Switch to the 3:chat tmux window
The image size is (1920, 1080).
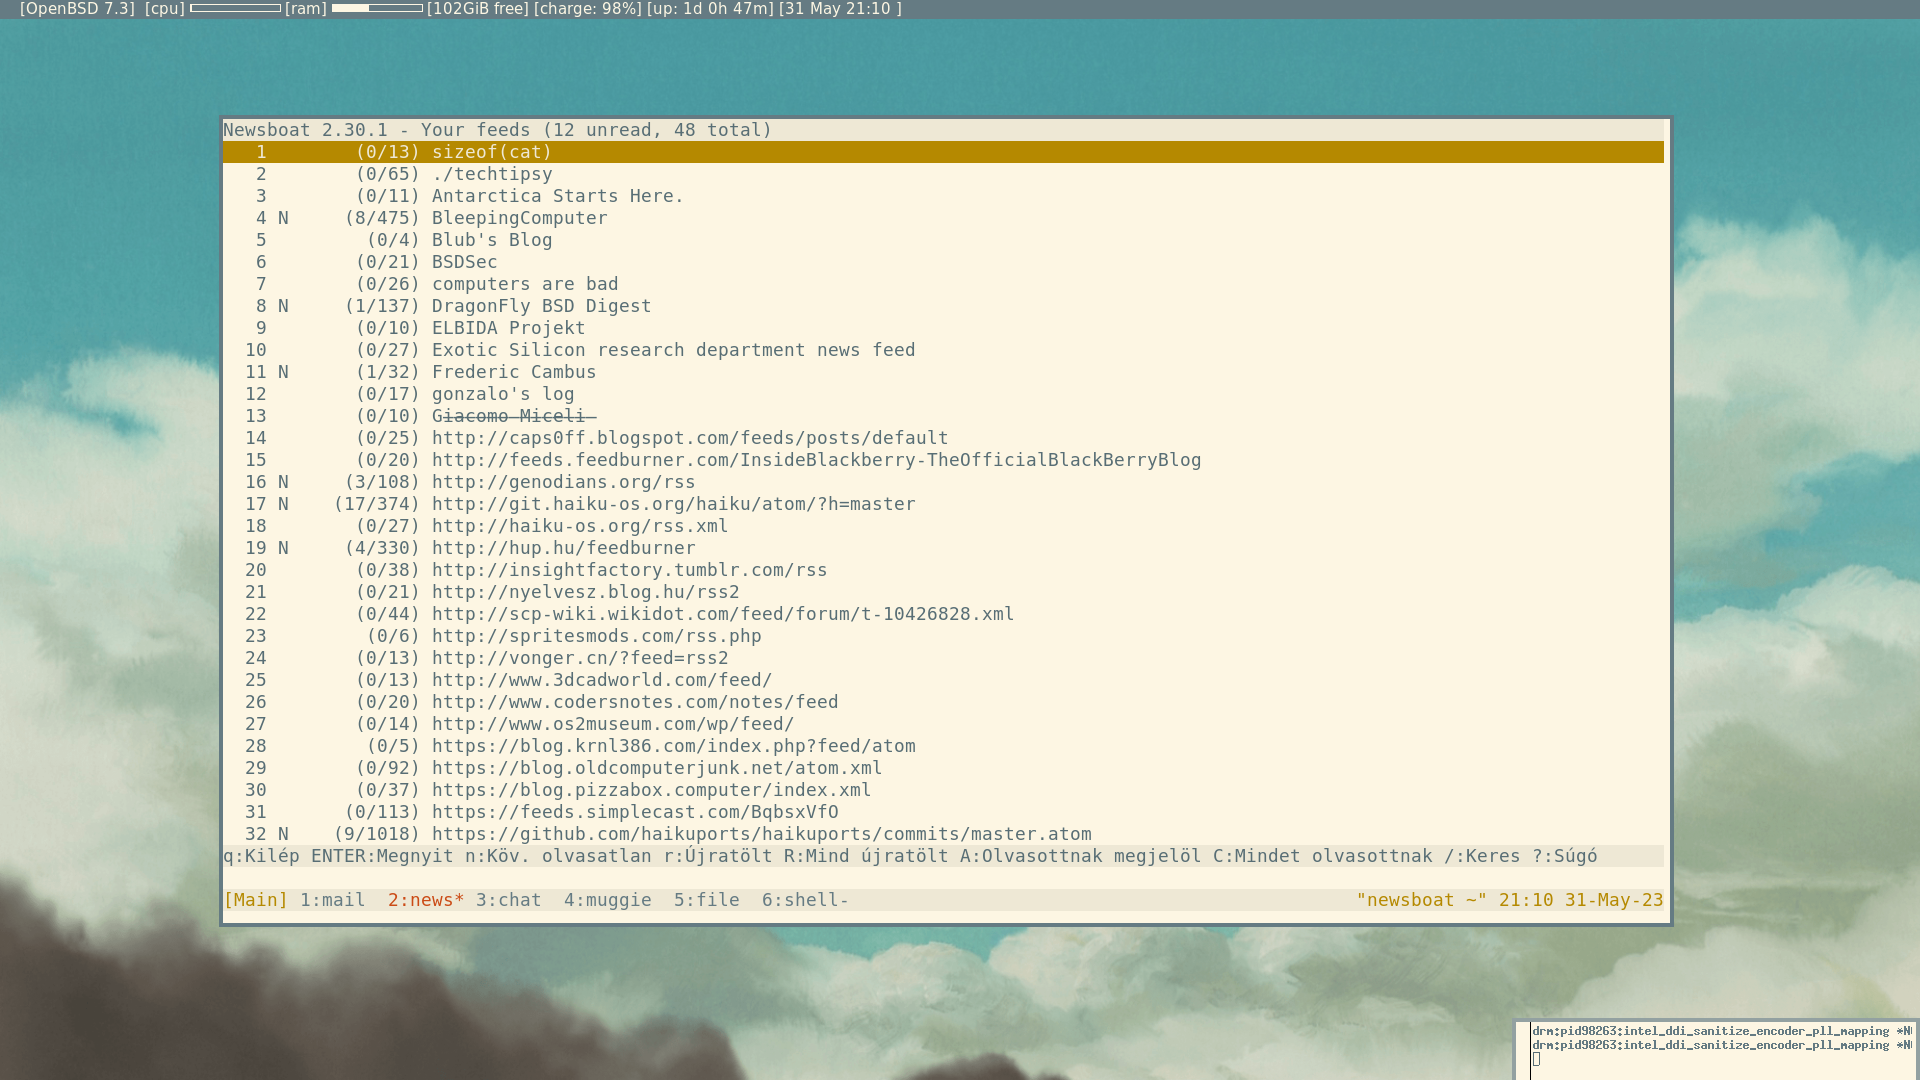[x=508, y=900]
